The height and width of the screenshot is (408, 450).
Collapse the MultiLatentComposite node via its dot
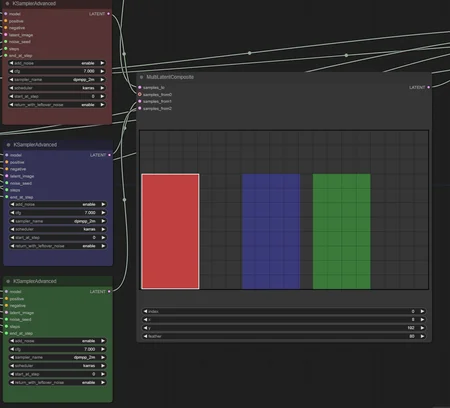pyautogui.click(x=141, y=77)
